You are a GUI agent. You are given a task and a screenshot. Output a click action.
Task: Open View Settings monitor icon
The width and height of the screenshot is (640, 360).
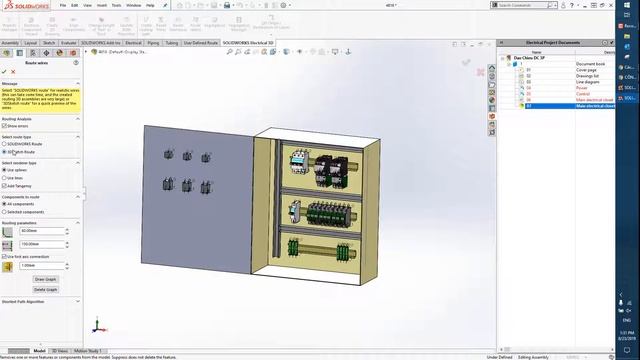335,52
